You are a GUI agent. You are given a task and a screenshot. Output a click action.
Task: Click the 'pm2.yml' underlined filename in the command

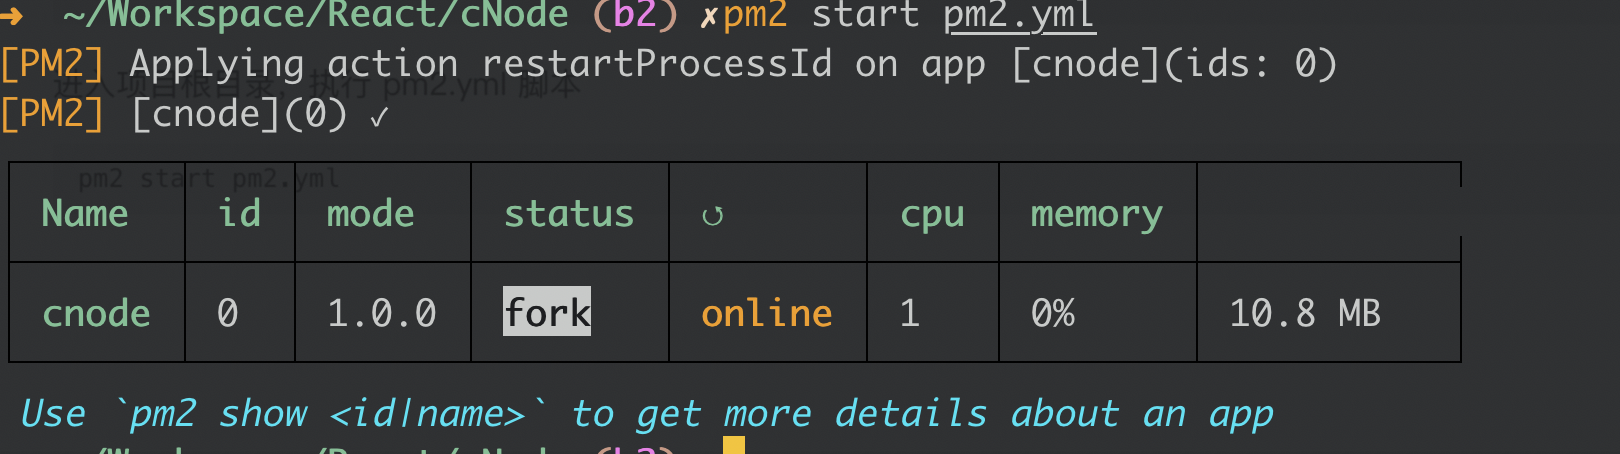(1019, 15)
